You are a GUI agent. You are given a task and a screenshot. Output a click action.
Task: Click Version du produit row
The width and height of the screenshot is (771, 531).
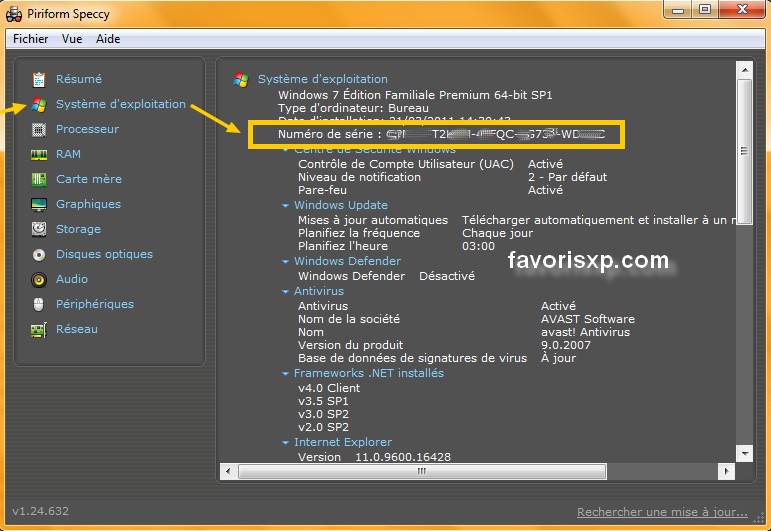[444, 345]
